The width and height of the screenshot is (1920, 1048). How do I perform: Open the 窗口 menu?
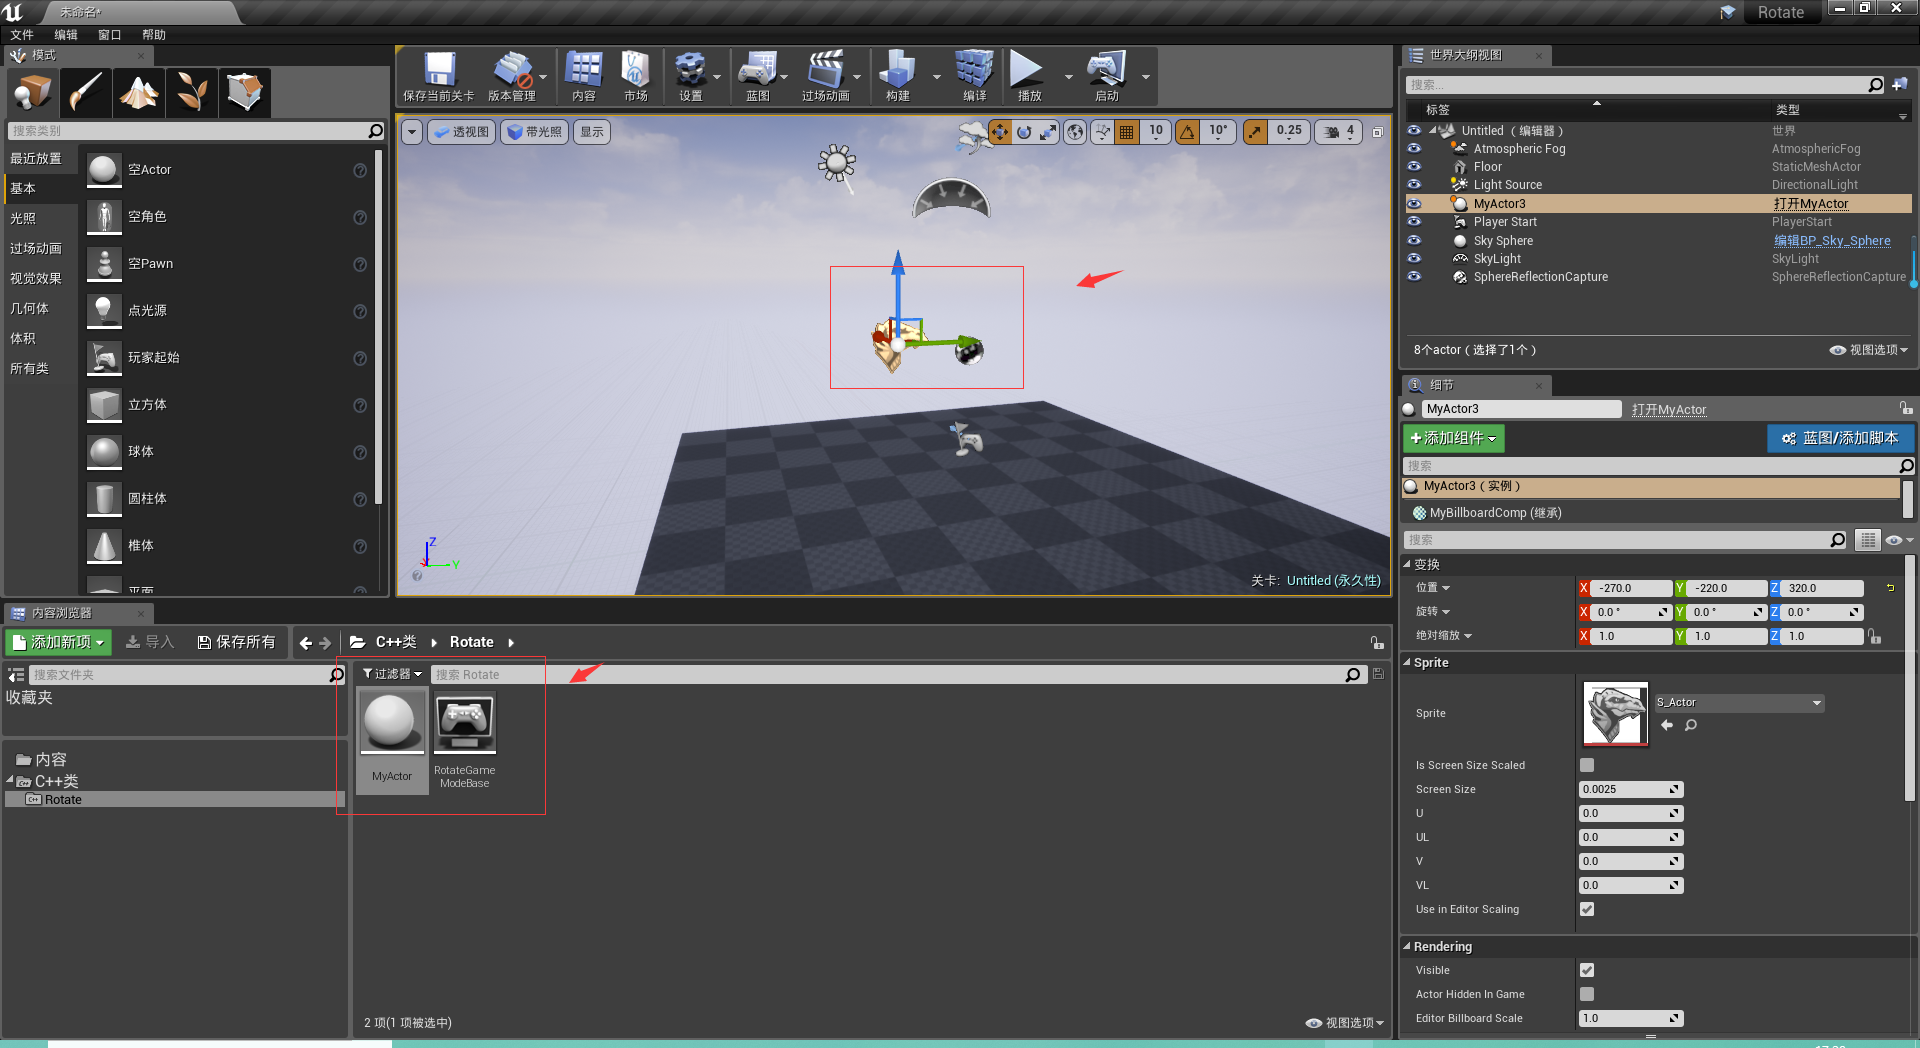(x=110, y=35)
